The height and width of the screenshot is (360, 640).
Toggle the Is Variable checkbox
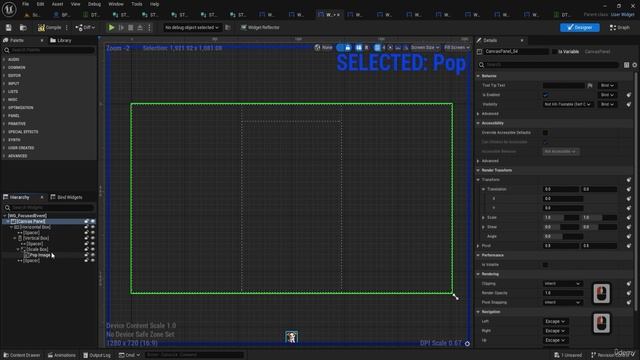(554, 52)
